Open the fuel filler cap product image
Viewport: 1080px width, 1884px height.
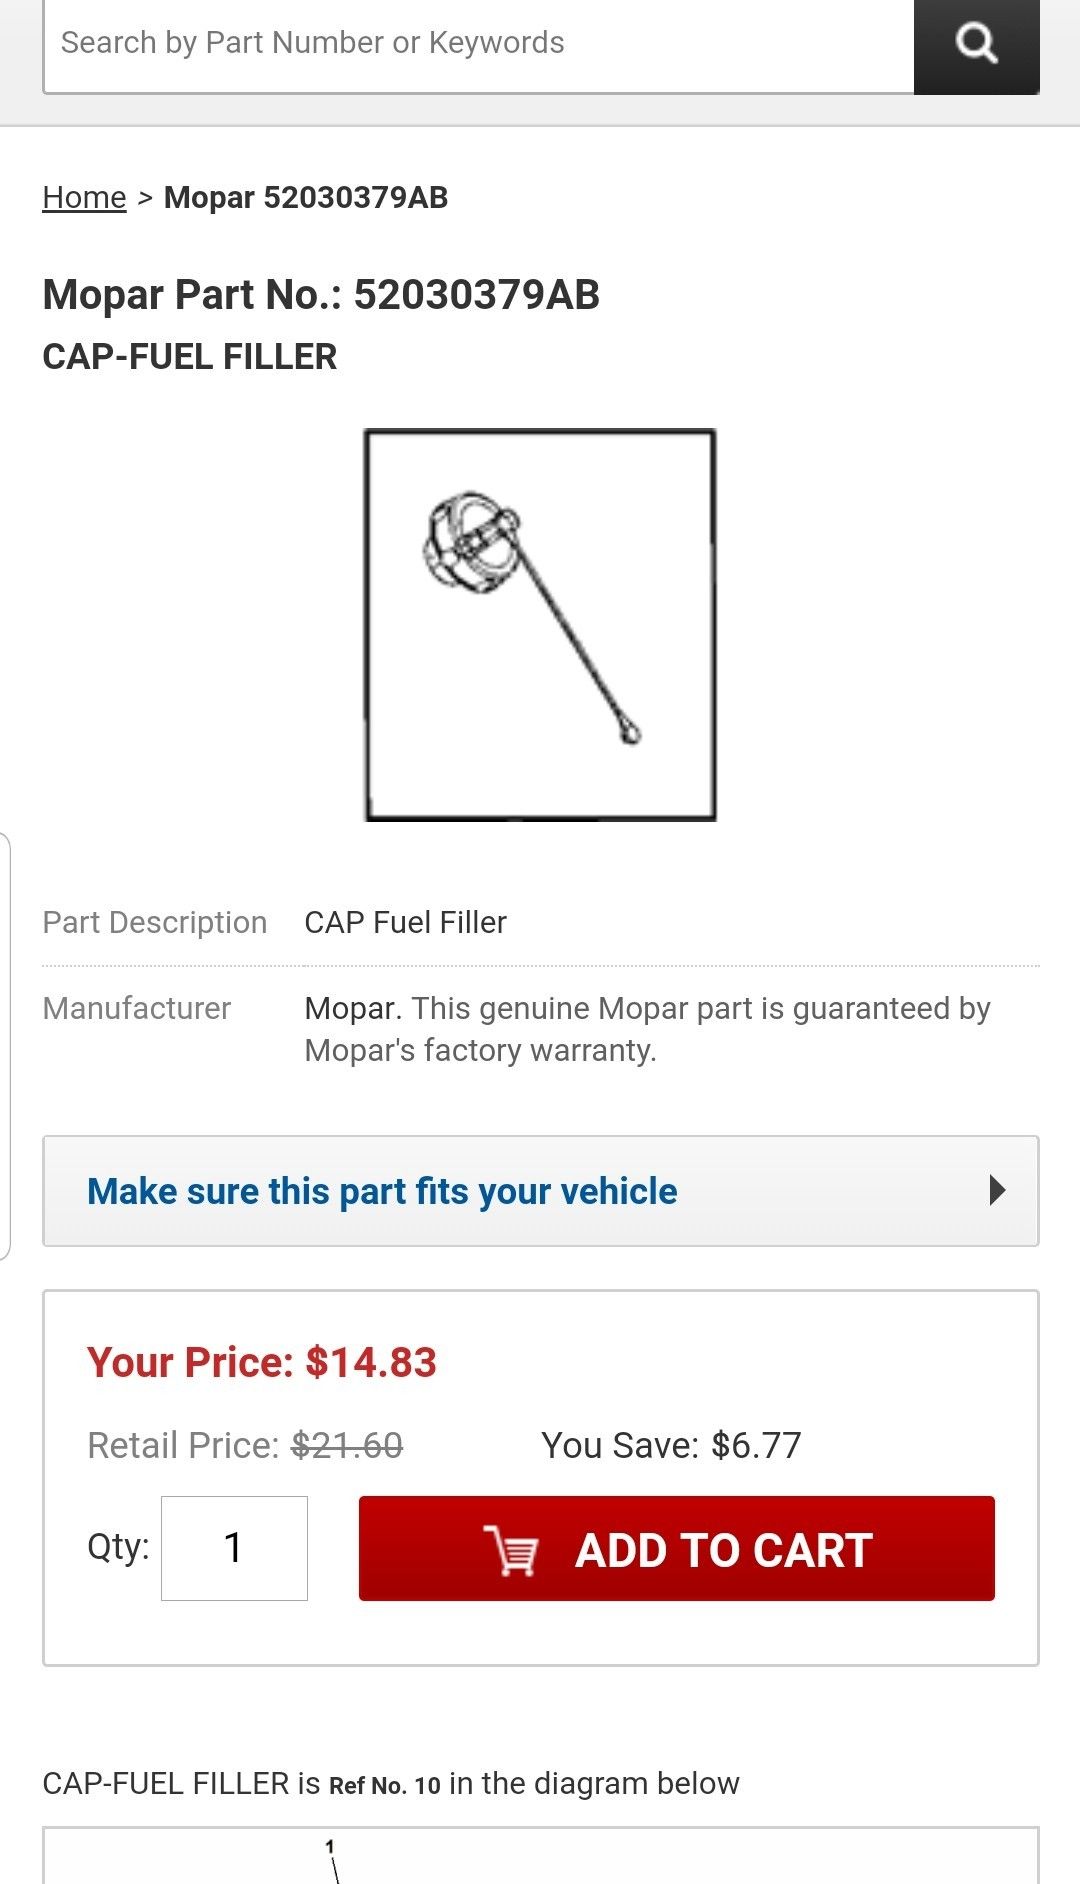tap(540, 625)
